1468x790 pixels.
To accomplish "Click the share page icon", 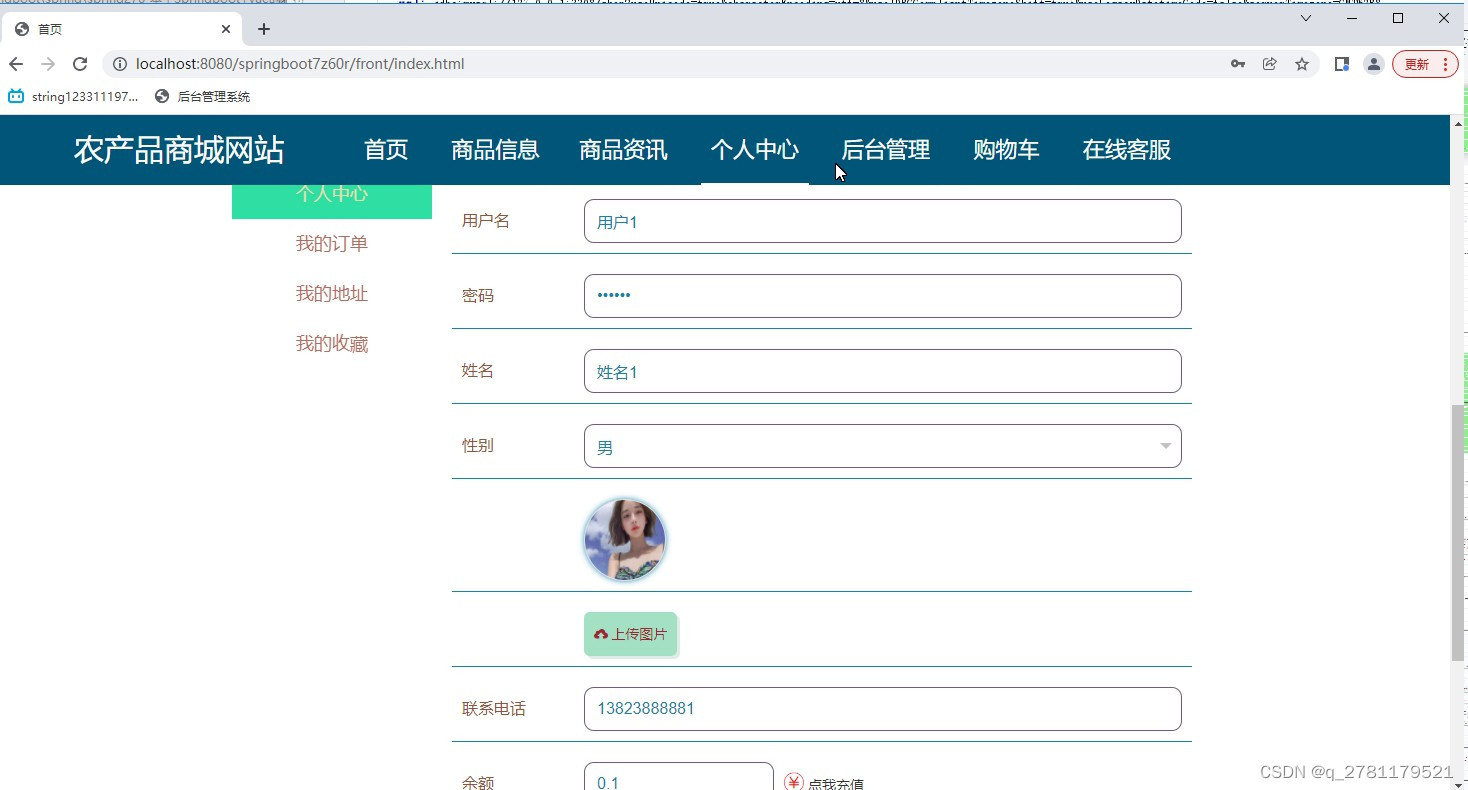I will (1270, 64).
